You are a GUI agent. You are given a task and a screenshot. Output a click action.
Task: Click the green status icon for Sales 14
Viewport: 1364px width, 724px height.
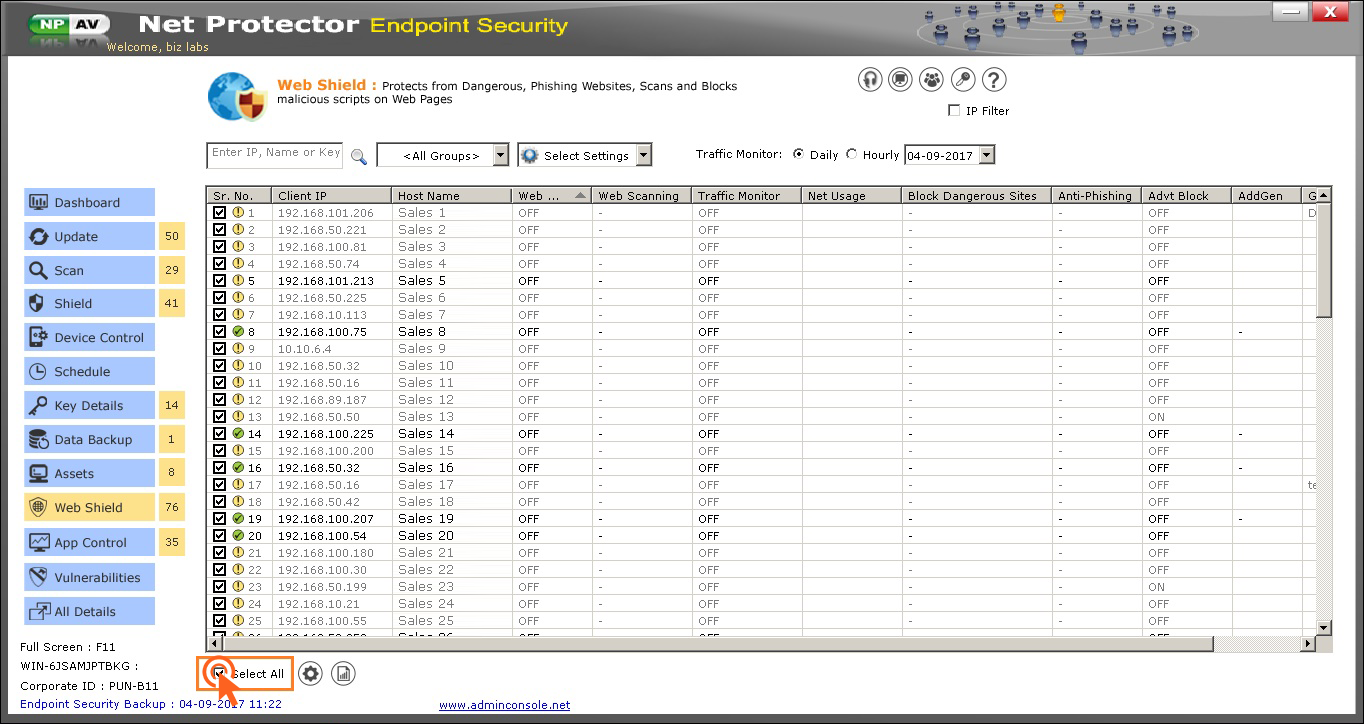pyautogui.click(x=238, y=433)
